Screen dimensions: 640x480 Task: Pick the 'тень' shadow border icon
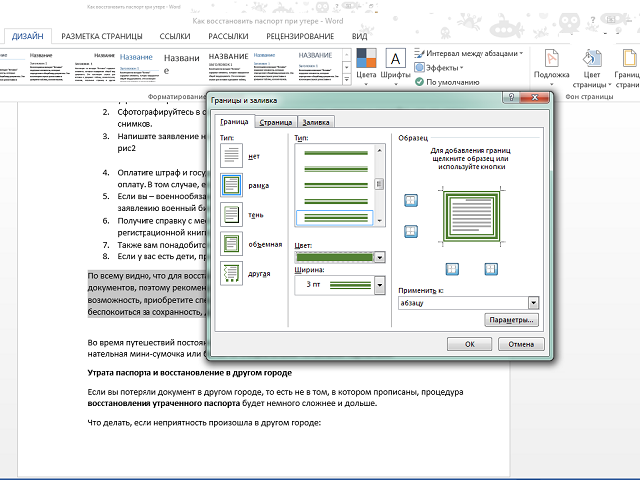[232, 214]
